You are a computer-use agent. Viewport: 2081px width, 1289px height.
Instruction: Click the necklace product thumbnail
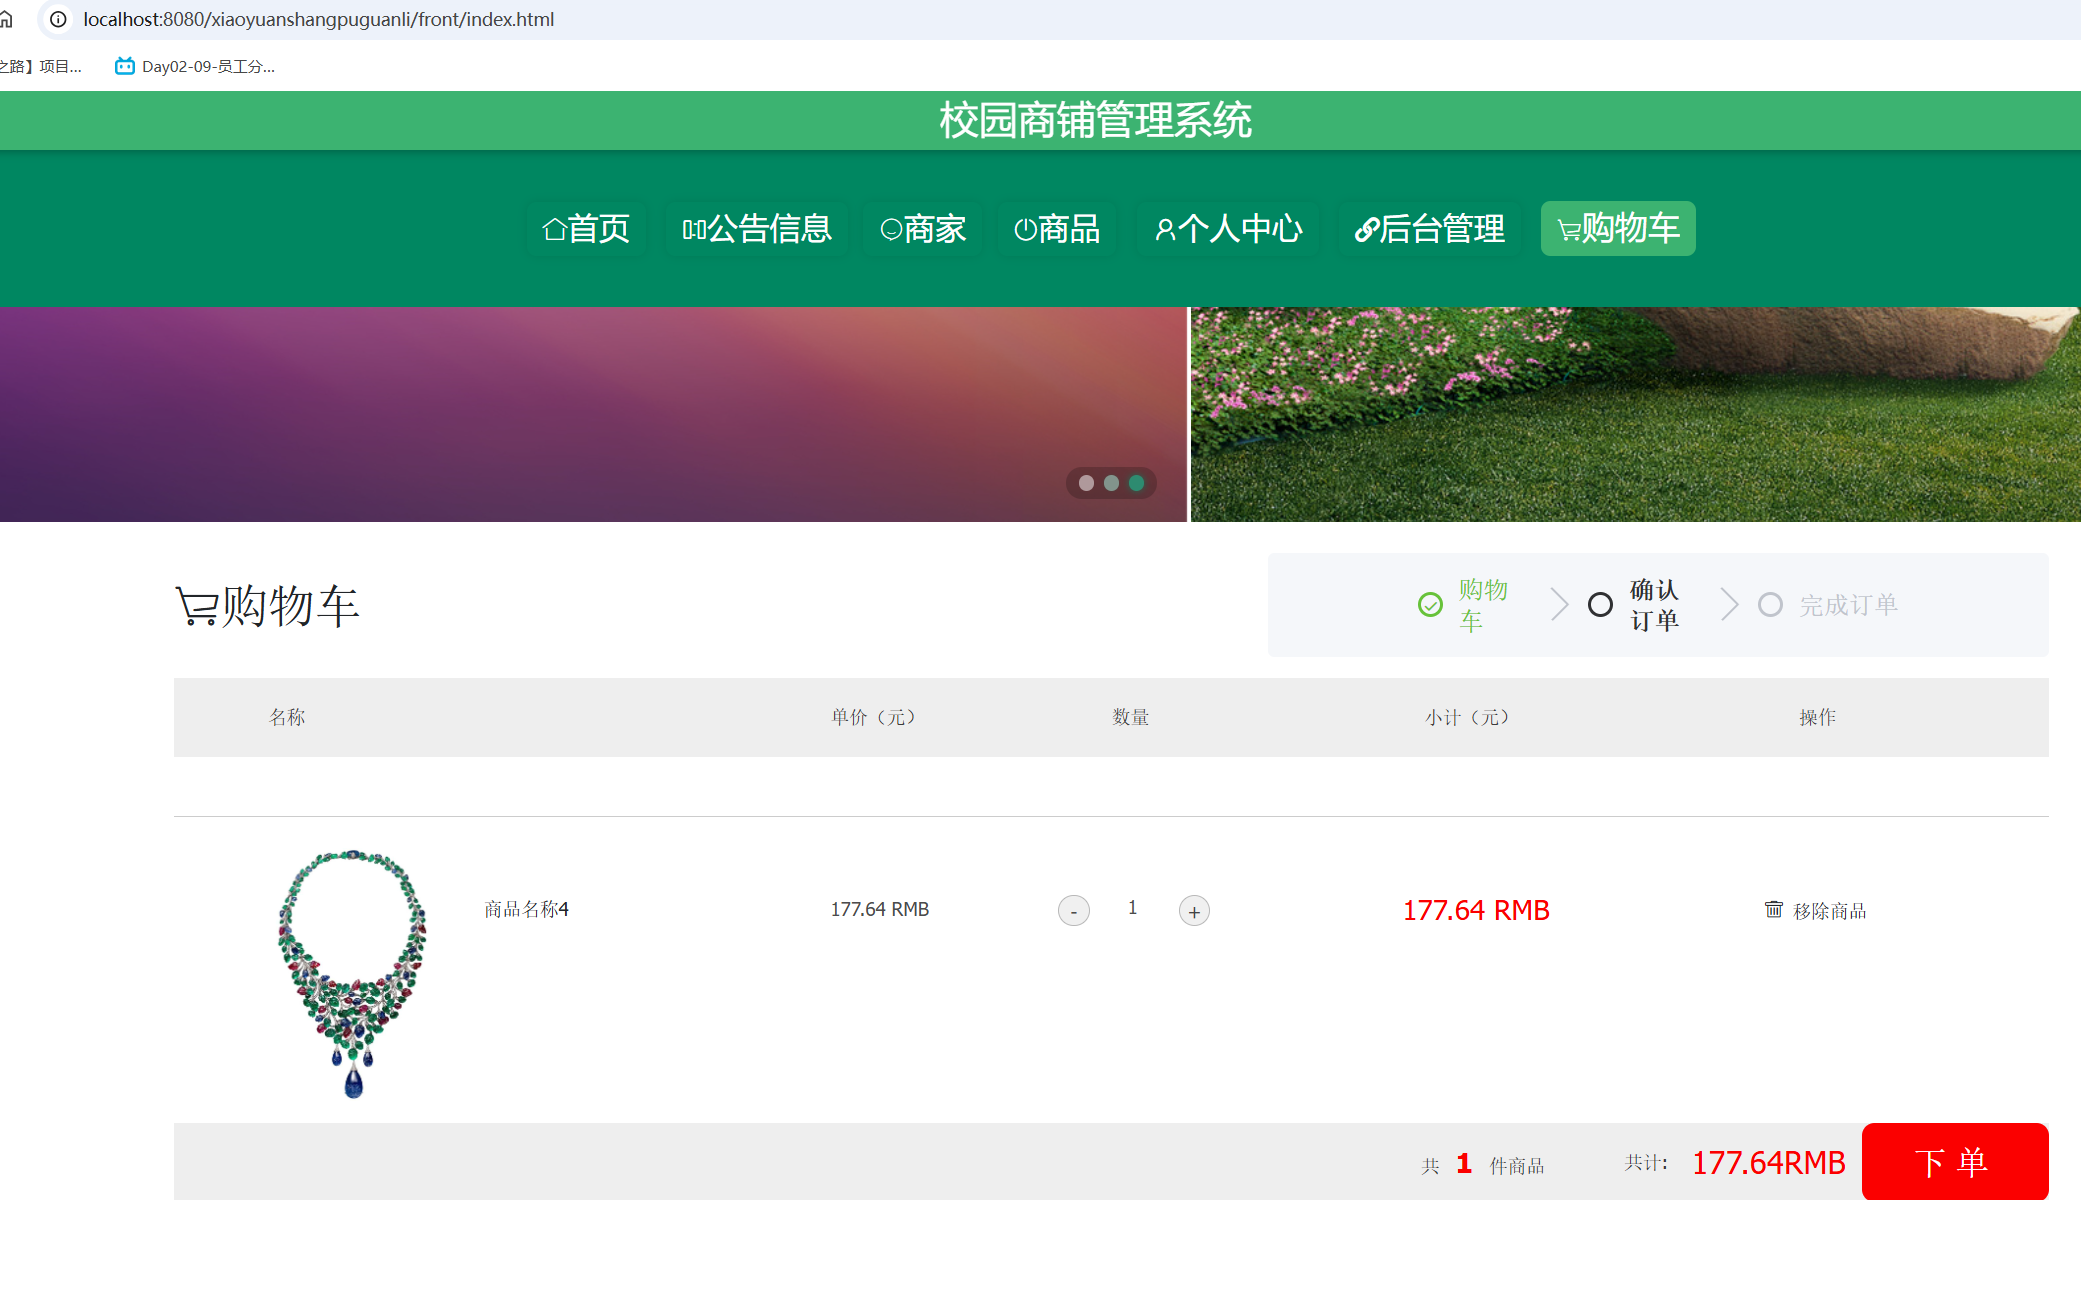(353, 972)
